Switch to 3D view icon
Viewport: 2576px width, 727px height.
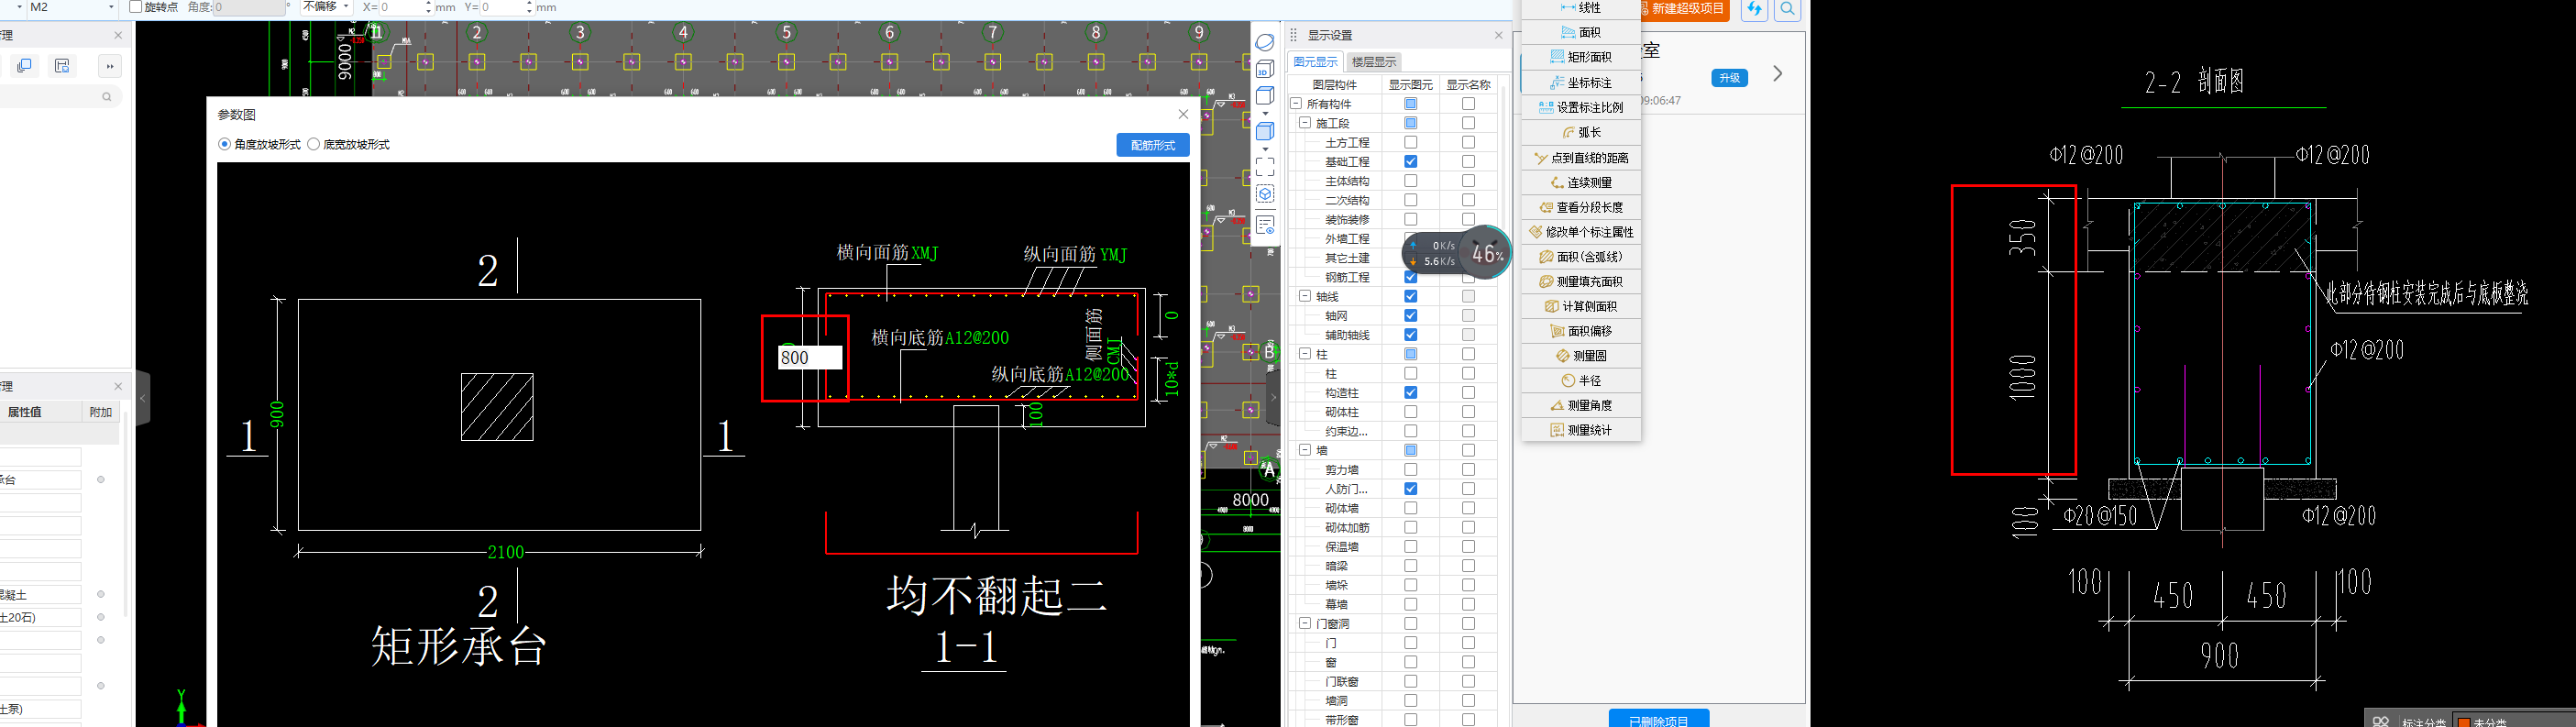1265,69
